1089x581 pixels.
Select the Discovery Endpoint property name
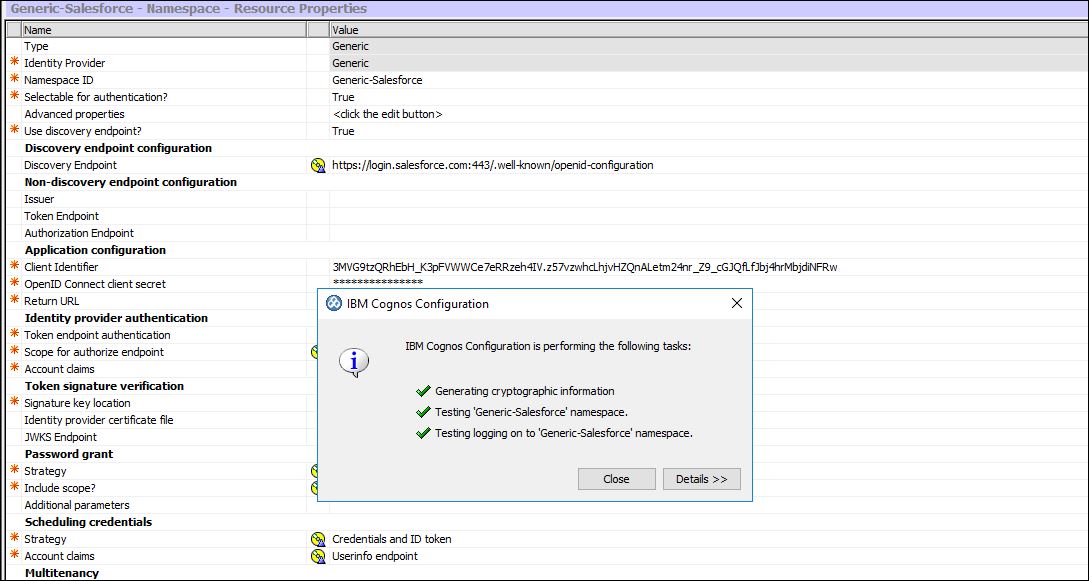pos(70,165)
